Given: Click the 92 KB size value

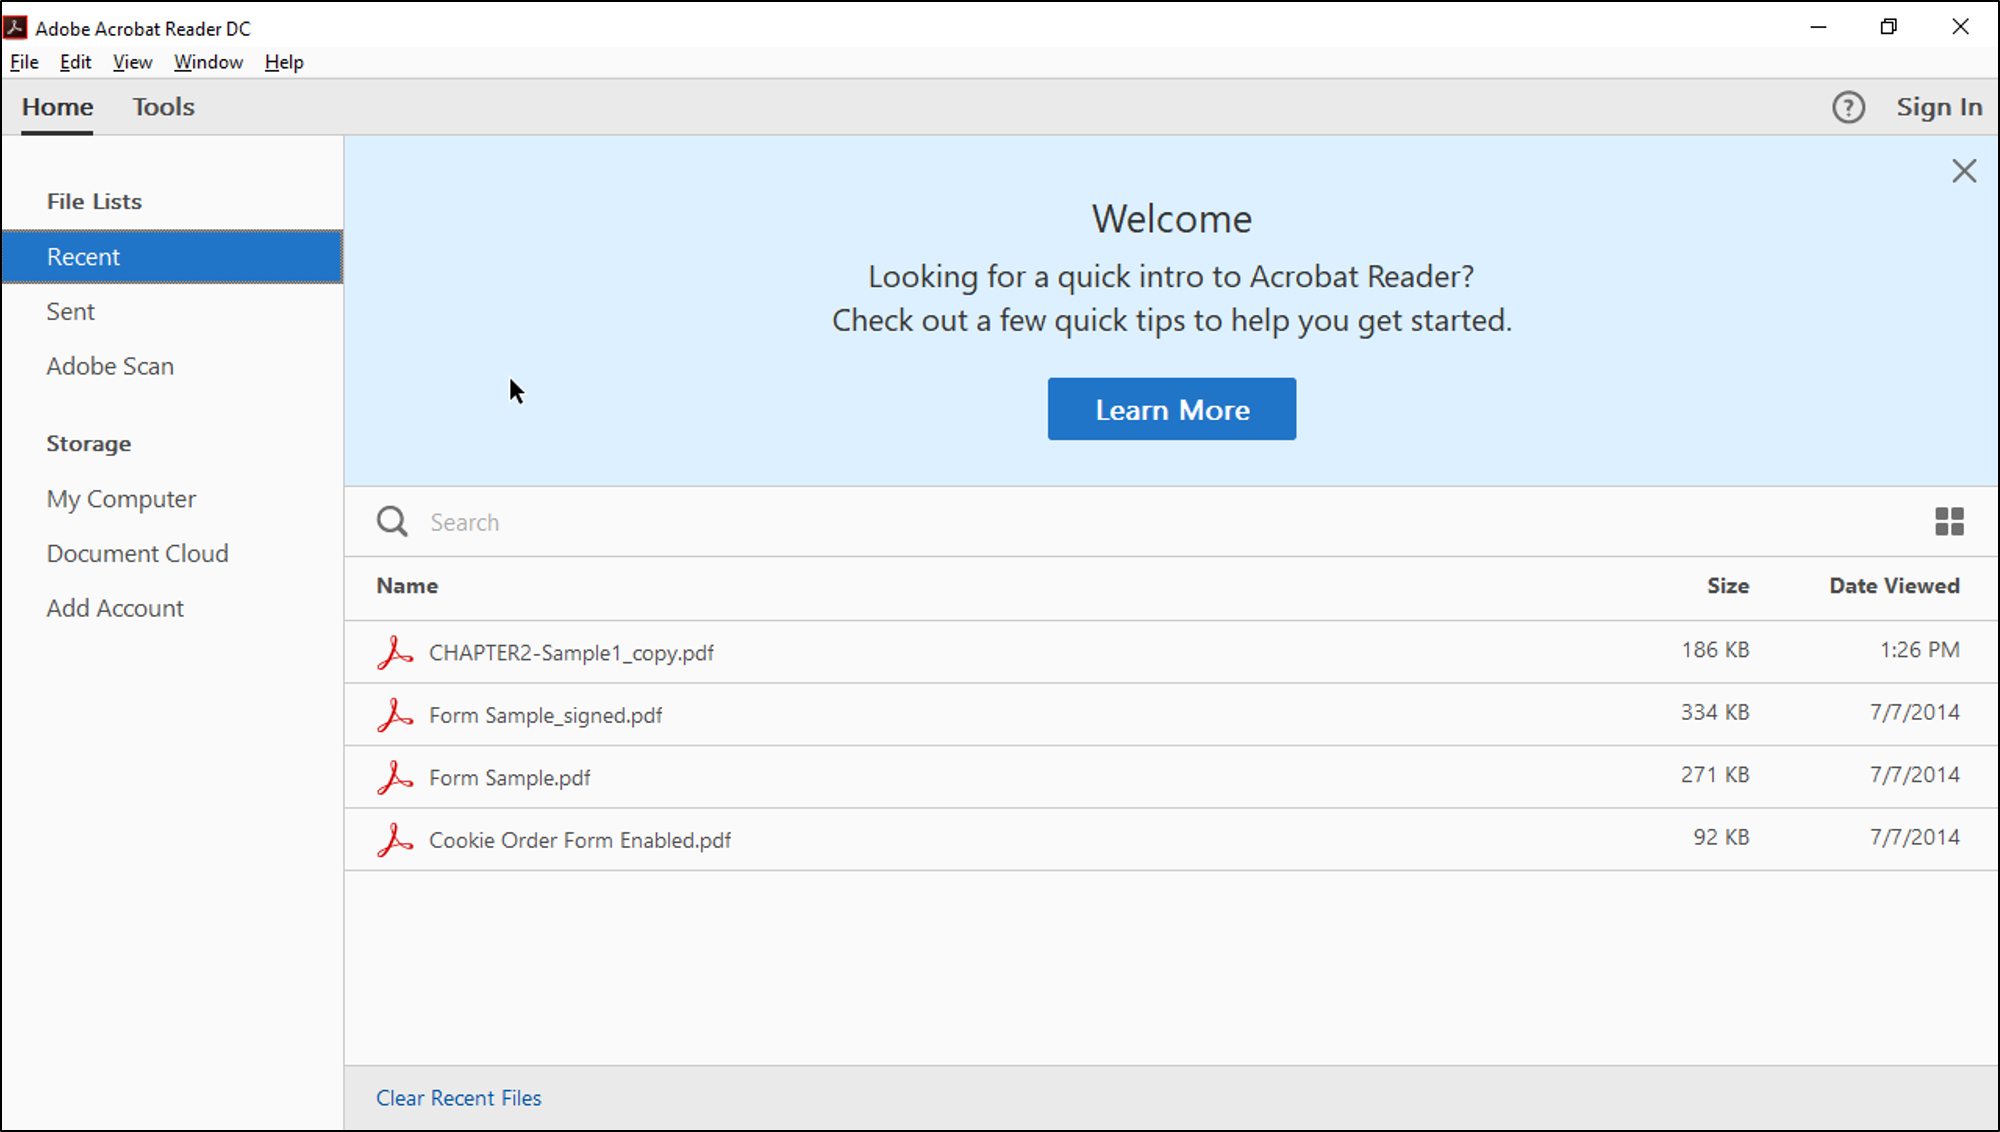Looking at the screenshot, I should pyautogui.click(x=1721, y=837).
